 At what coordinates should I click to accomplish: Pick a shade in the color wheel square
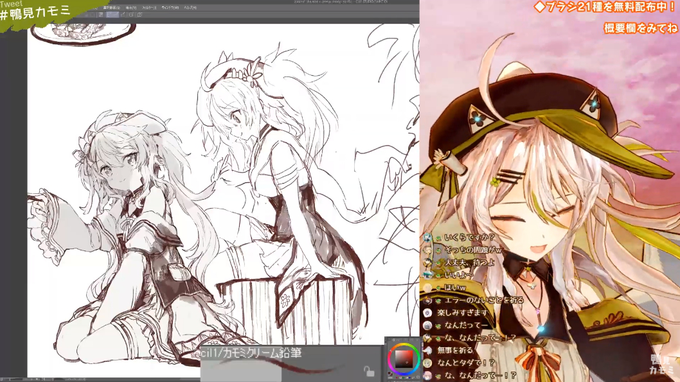pos(404,359)
